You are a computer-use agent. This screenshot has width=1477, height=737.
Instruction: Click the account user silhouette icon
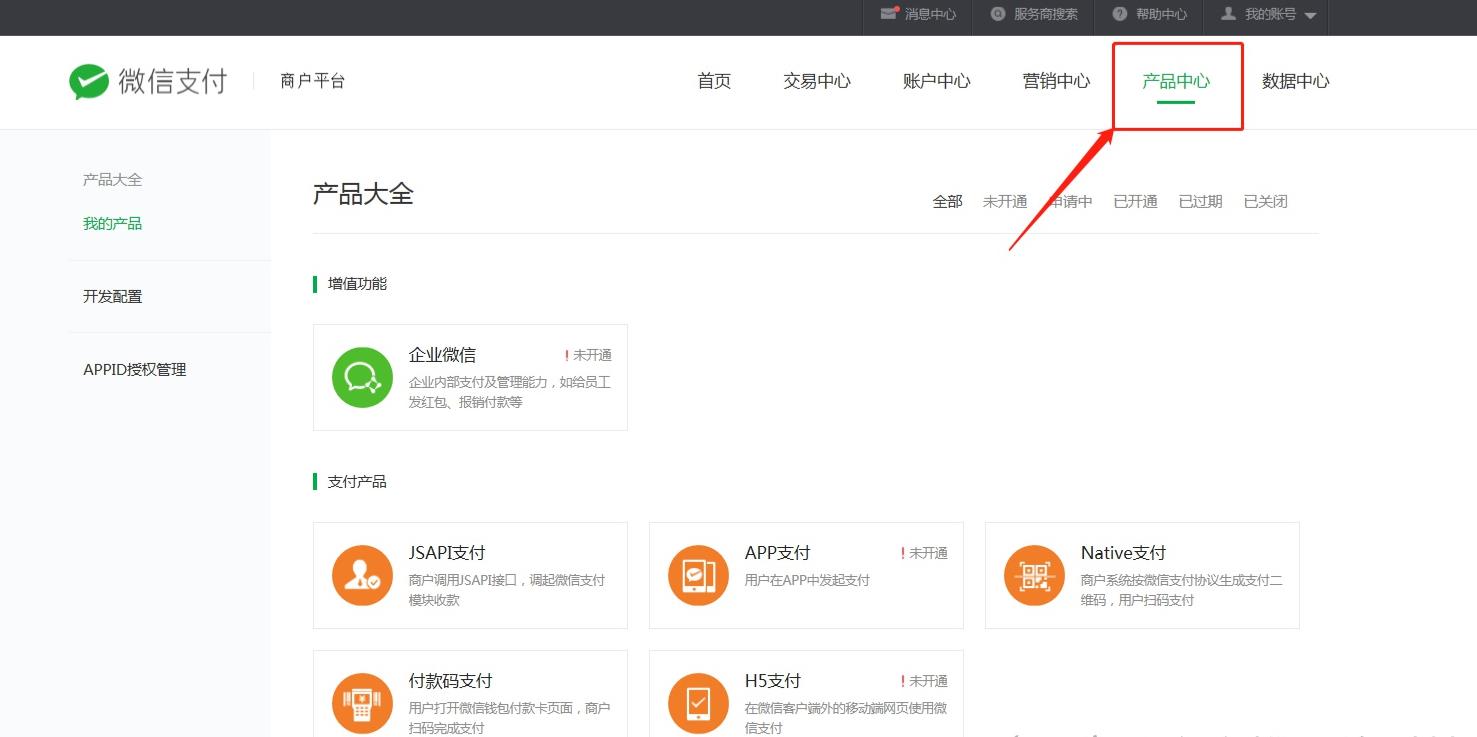click(x=1229, y=14)
